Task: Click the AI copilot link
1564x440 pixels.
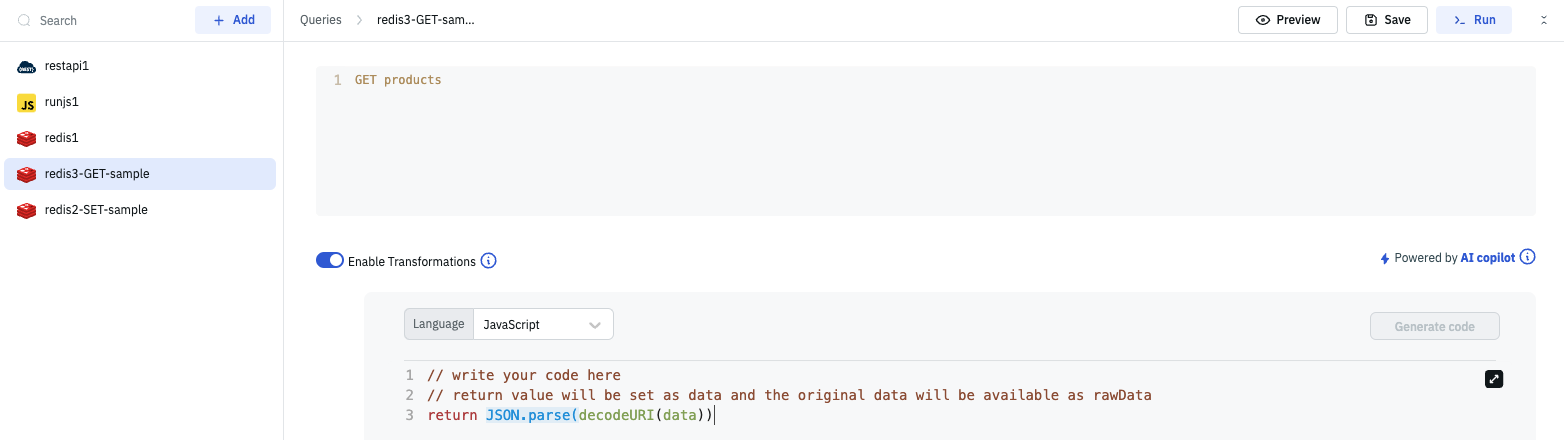Action: point(1487,258)
